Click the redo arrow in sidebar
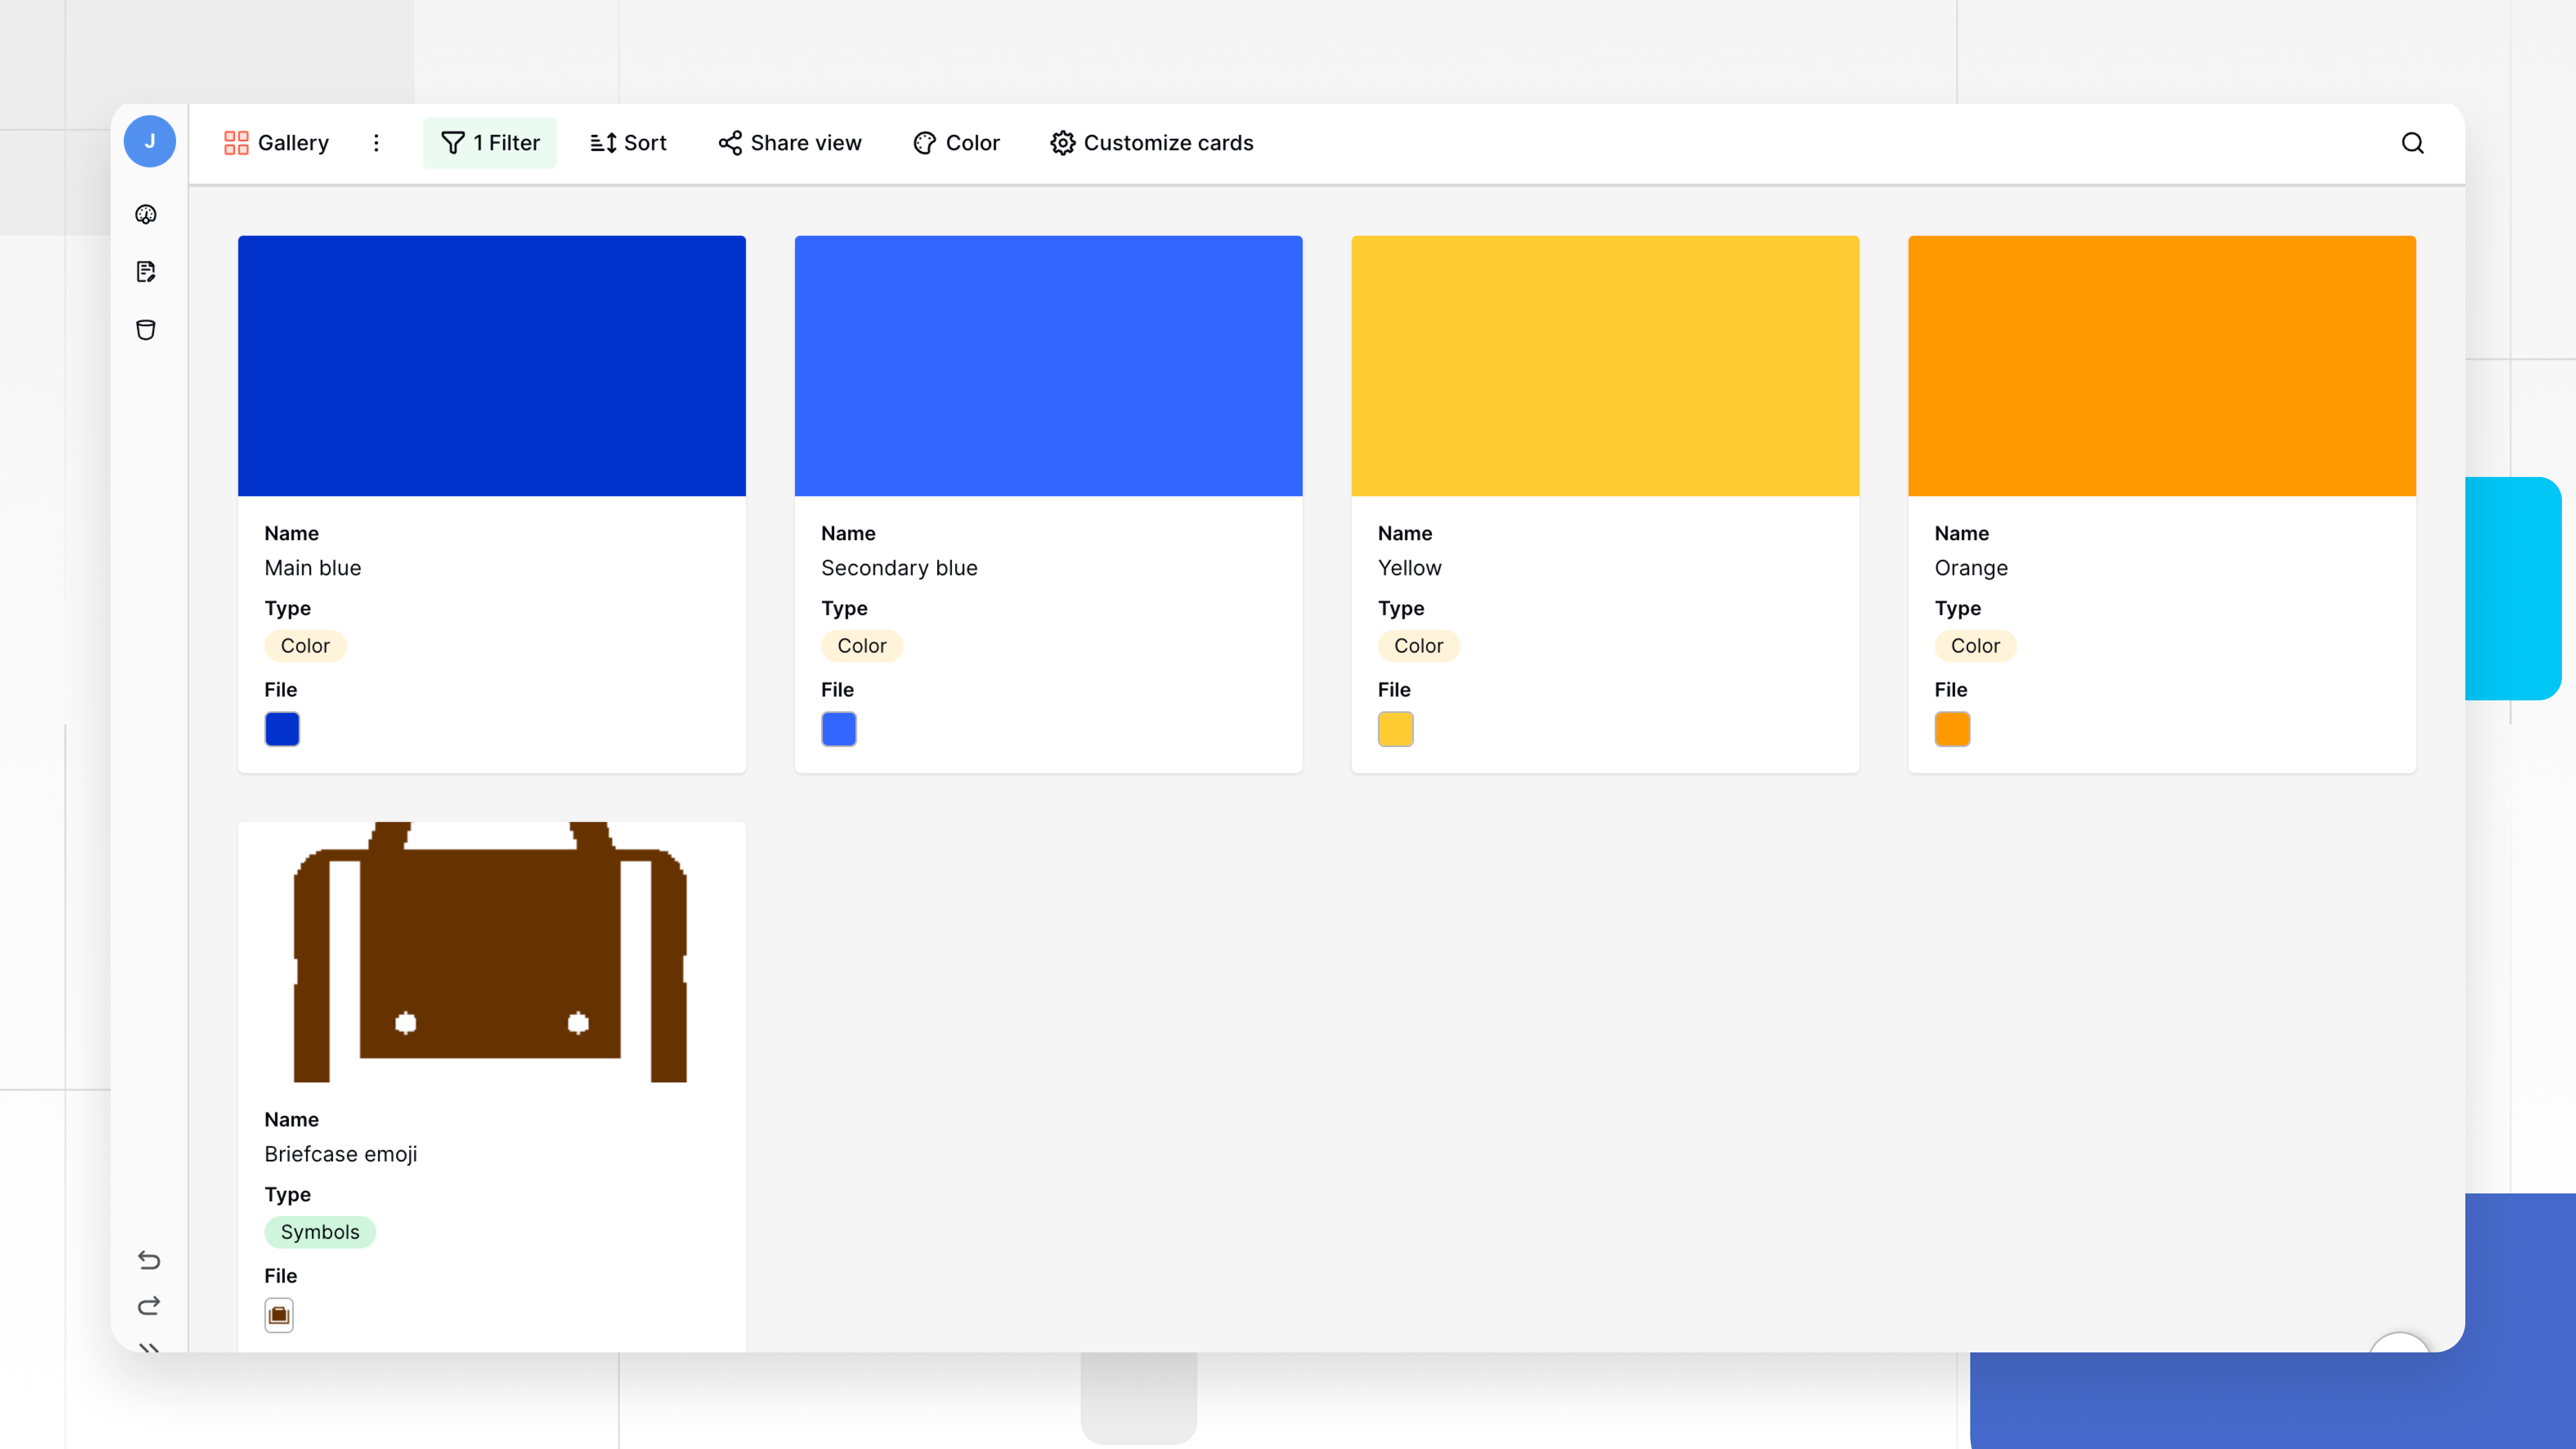Screen dimensions: 2576x1449 149,1305
